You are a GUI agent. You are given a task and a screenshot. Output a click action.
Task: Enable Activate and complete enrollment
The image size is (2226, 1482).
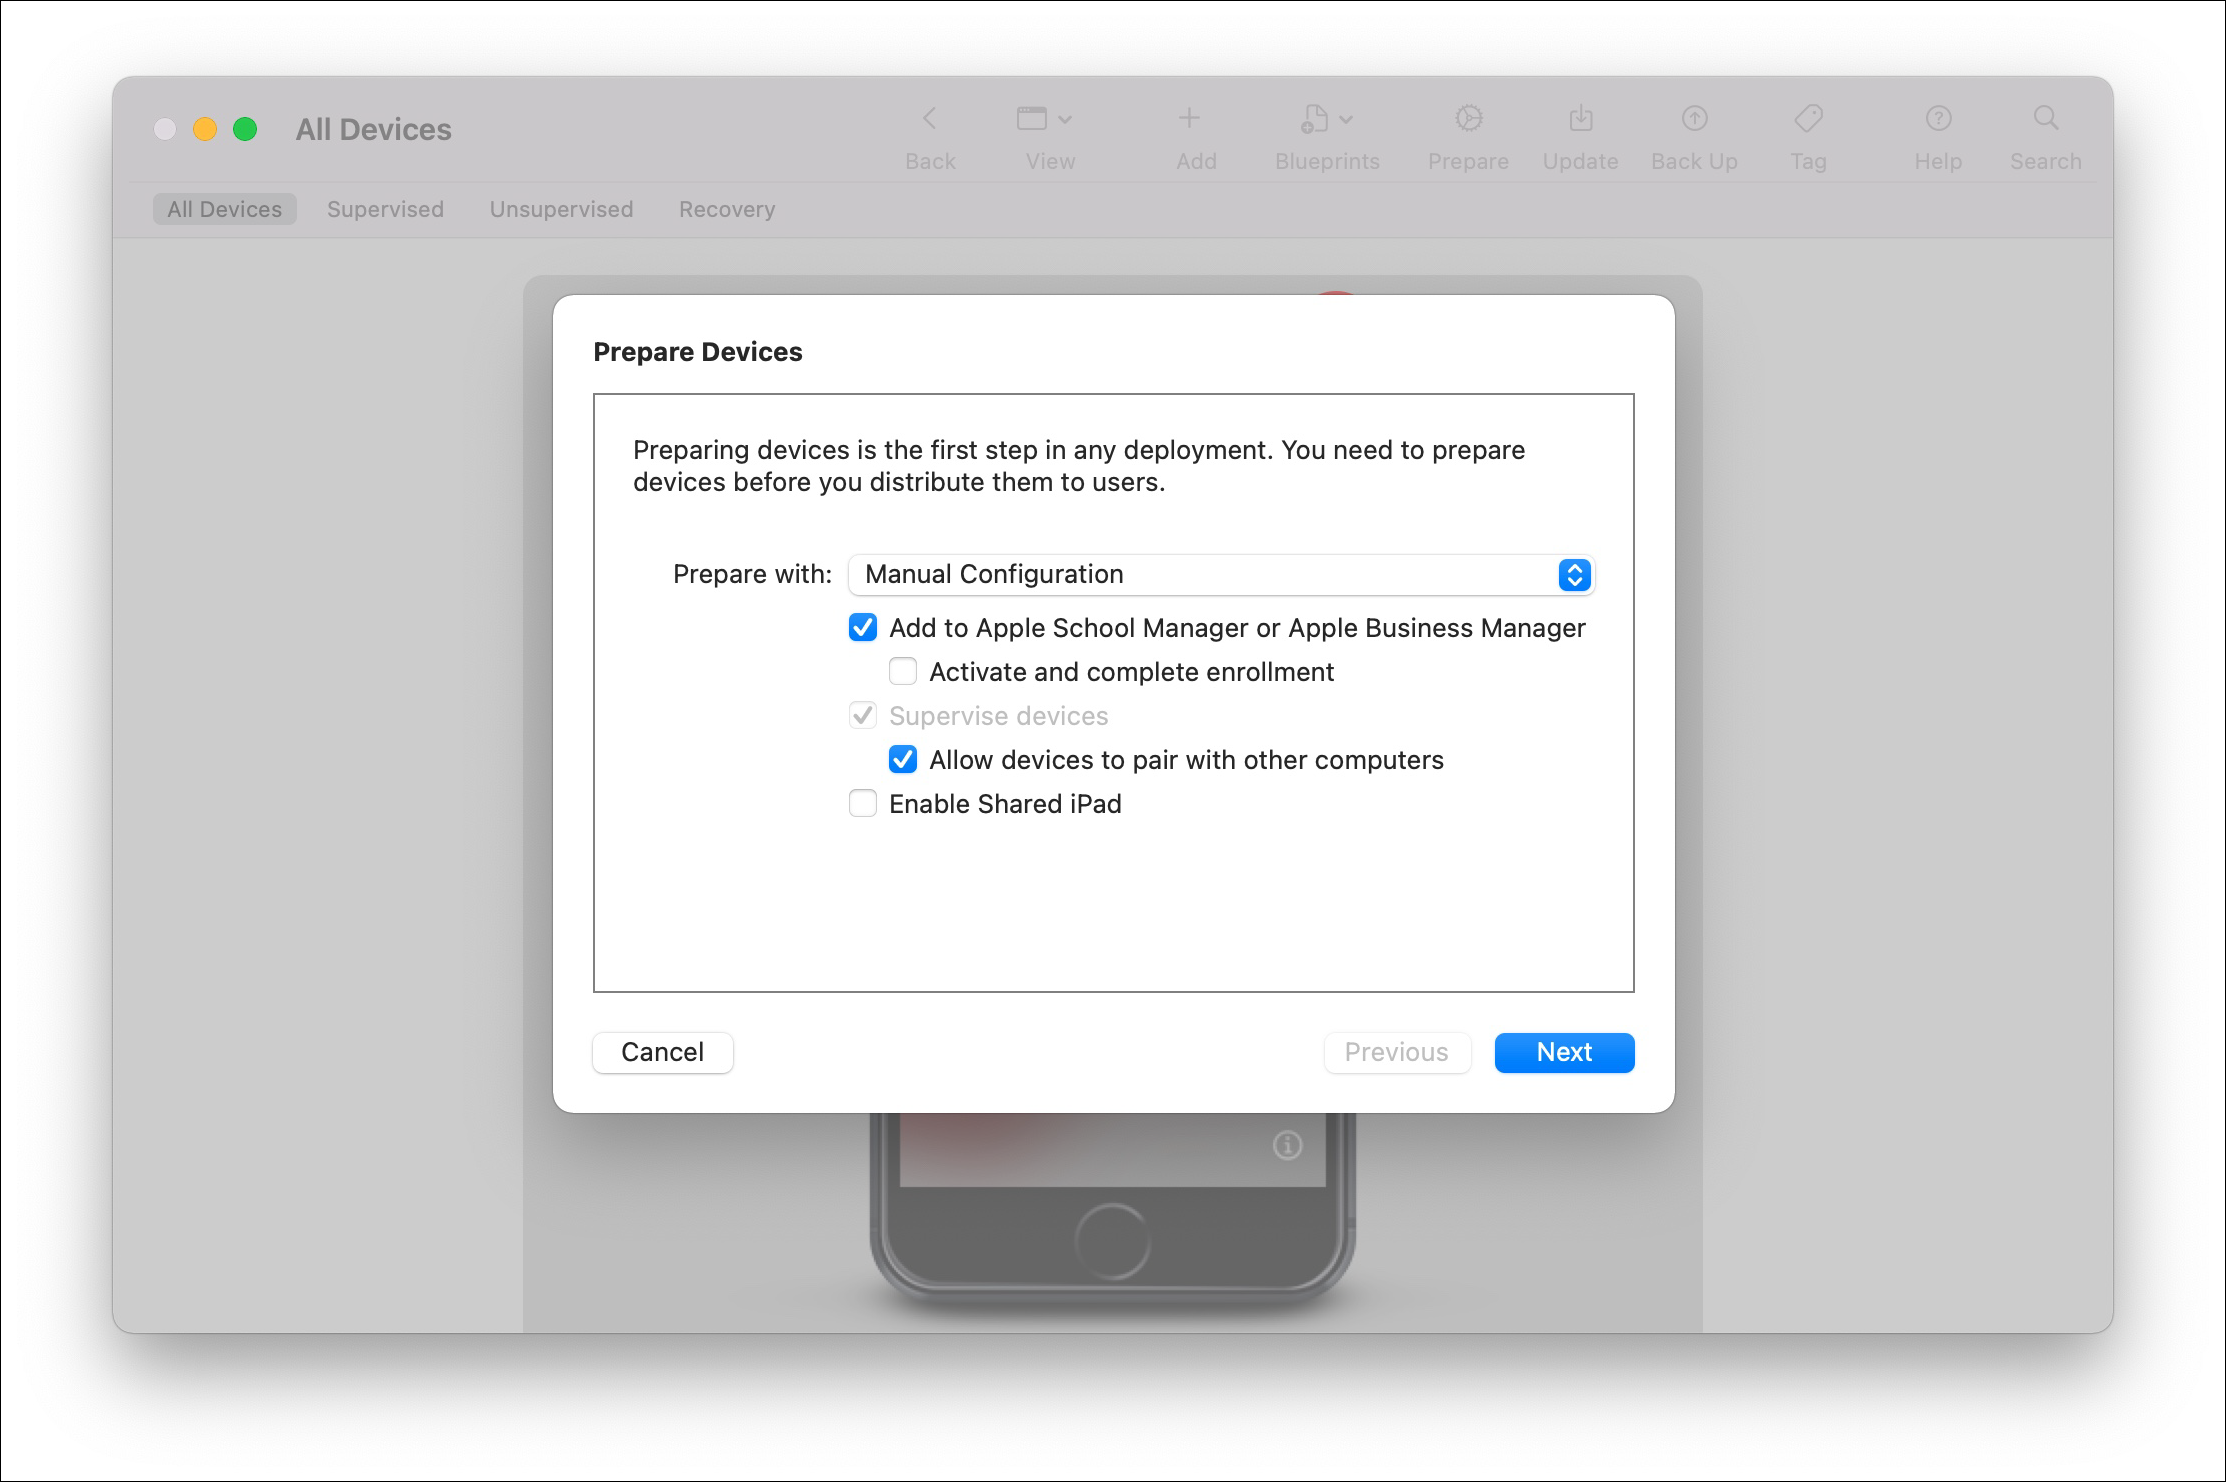click(x=903, y=672)
